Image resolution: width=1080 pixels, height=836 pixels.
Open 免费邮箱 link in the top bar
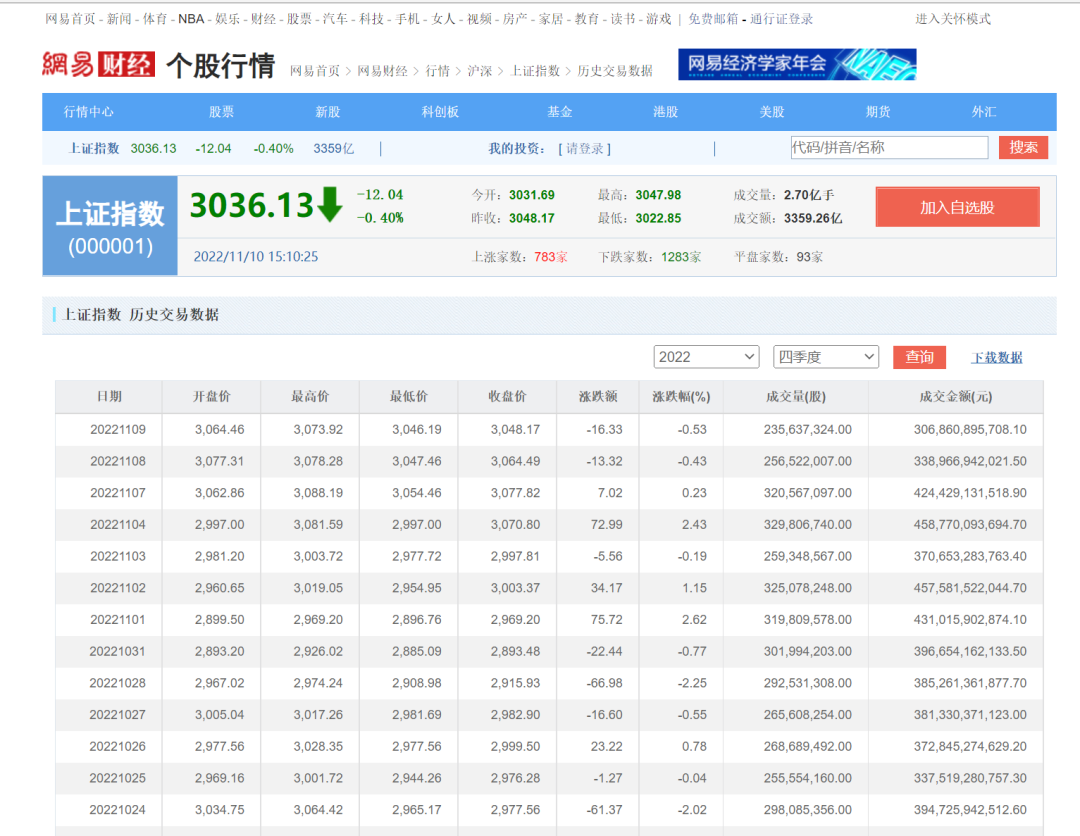tap(713, 19)
